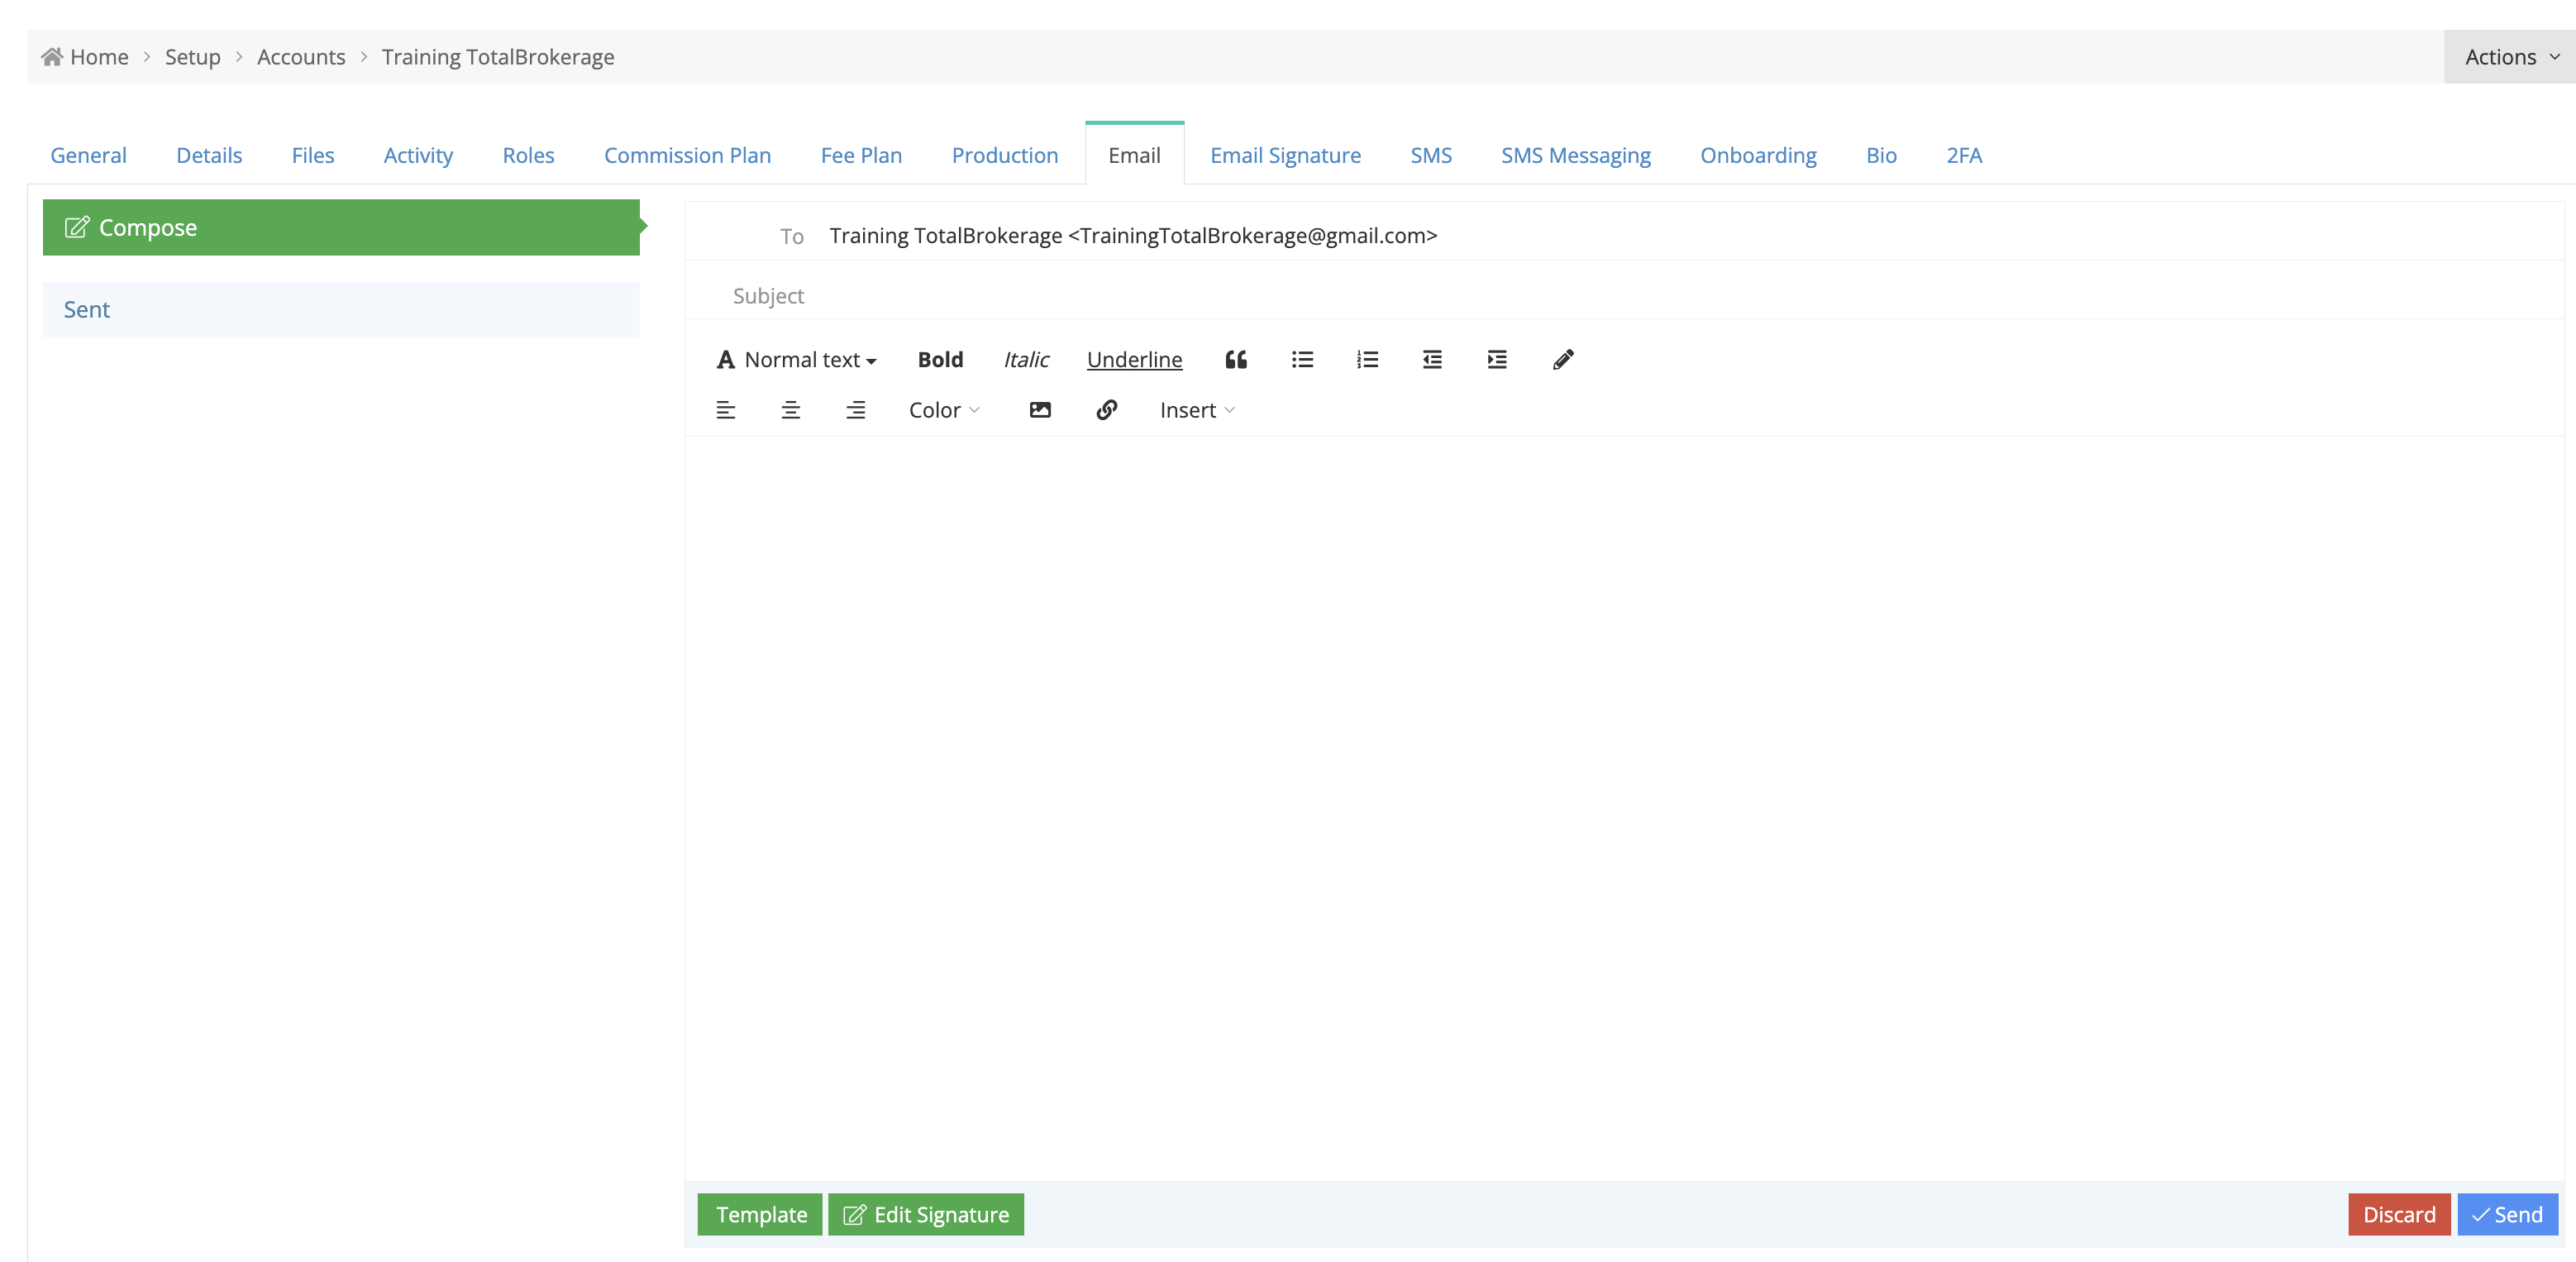The height and width of the screenshot is (1262, 2576).
Task: Click the bulleted list icon
Action: click(1302, 359)
